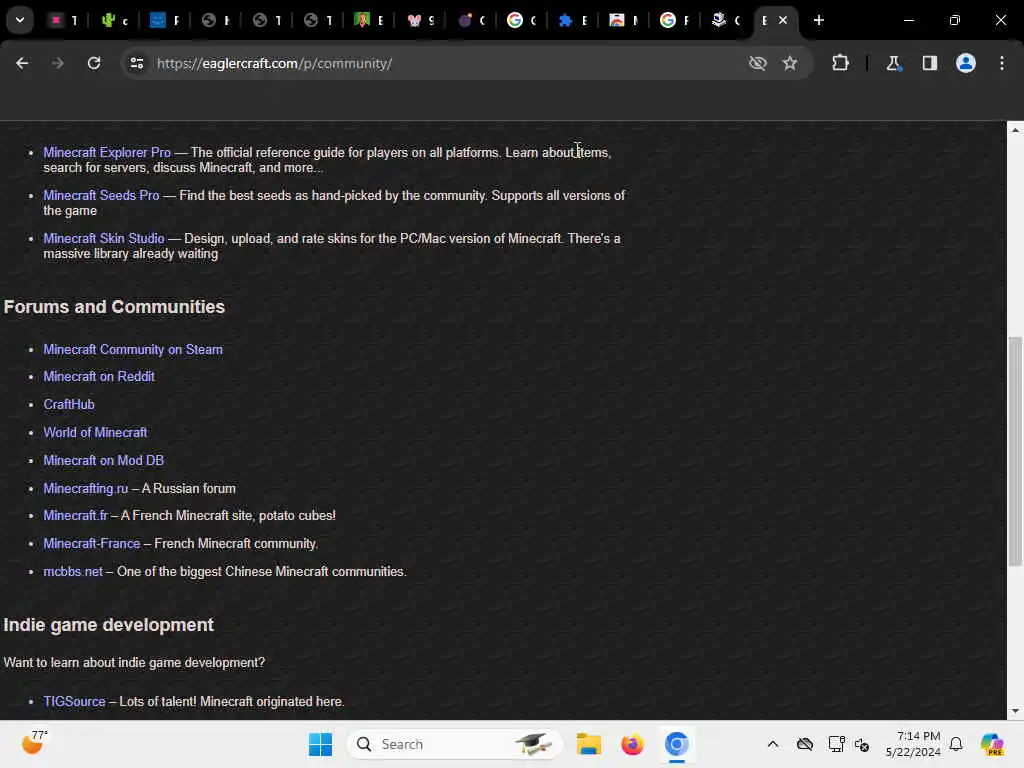Open the Chrome three-dot menu
This screenshot has height=768, width=1024.
click(x=1002, y=63)
